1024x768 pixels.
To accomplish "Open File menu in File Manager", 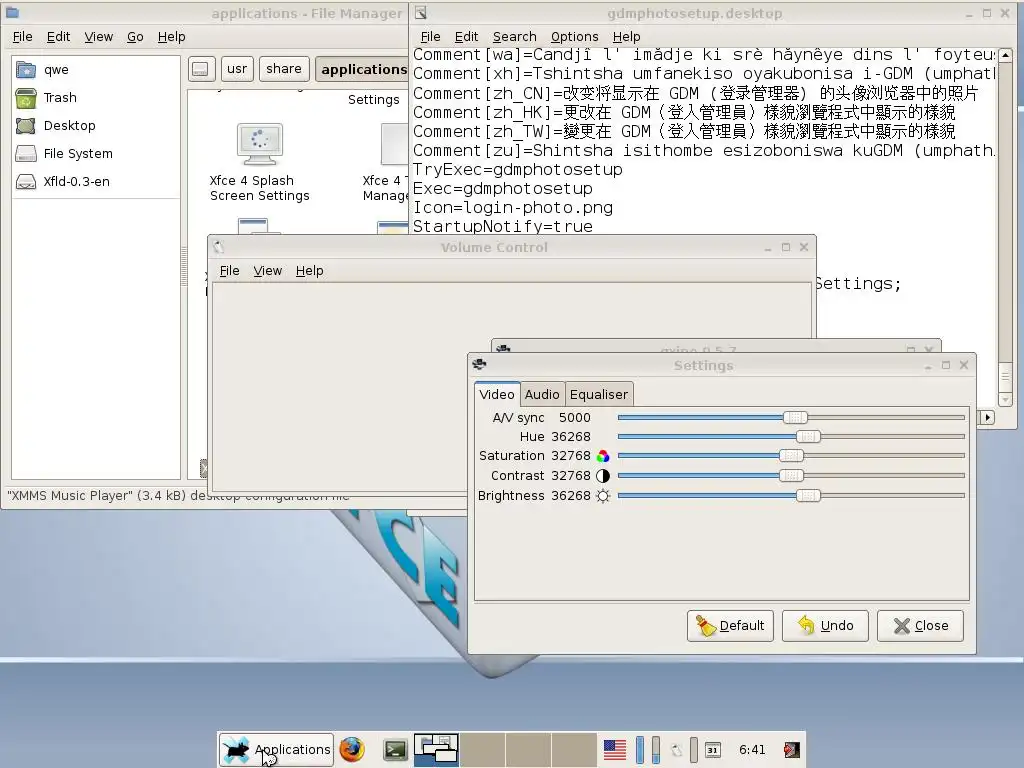I will 22,37.
